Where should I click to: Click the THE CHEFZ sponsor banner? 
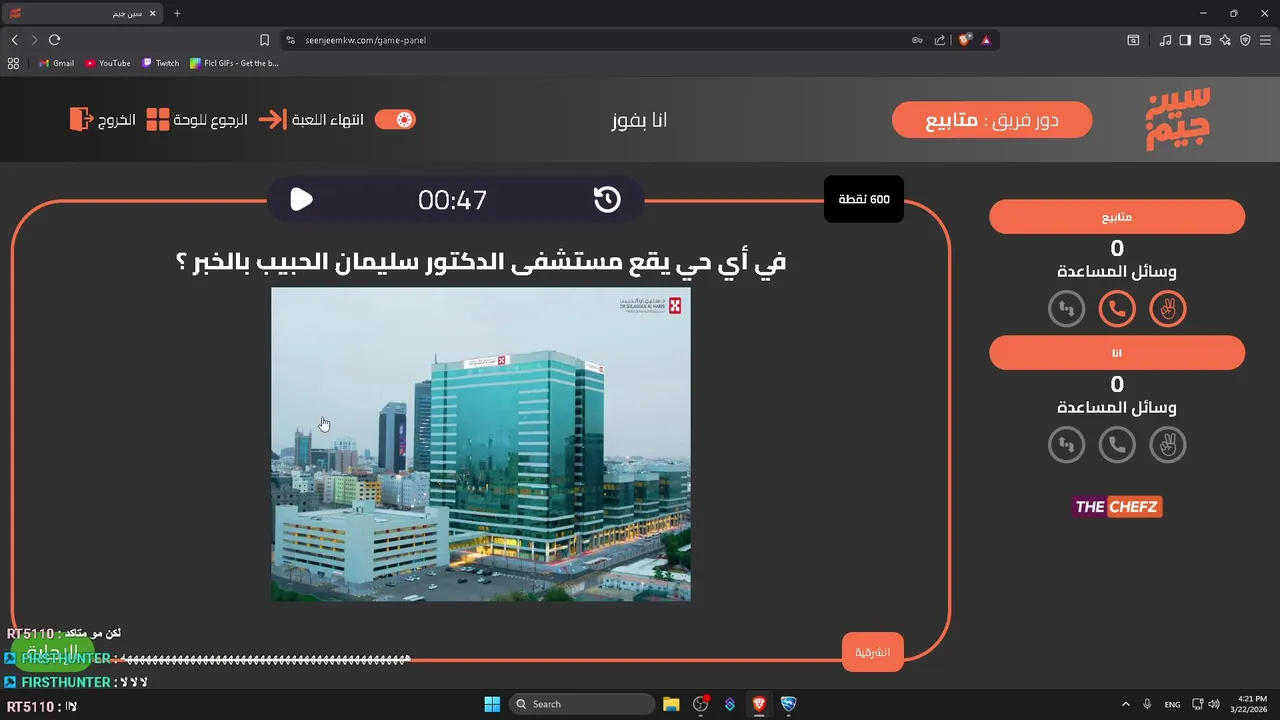coord(1117,507)
